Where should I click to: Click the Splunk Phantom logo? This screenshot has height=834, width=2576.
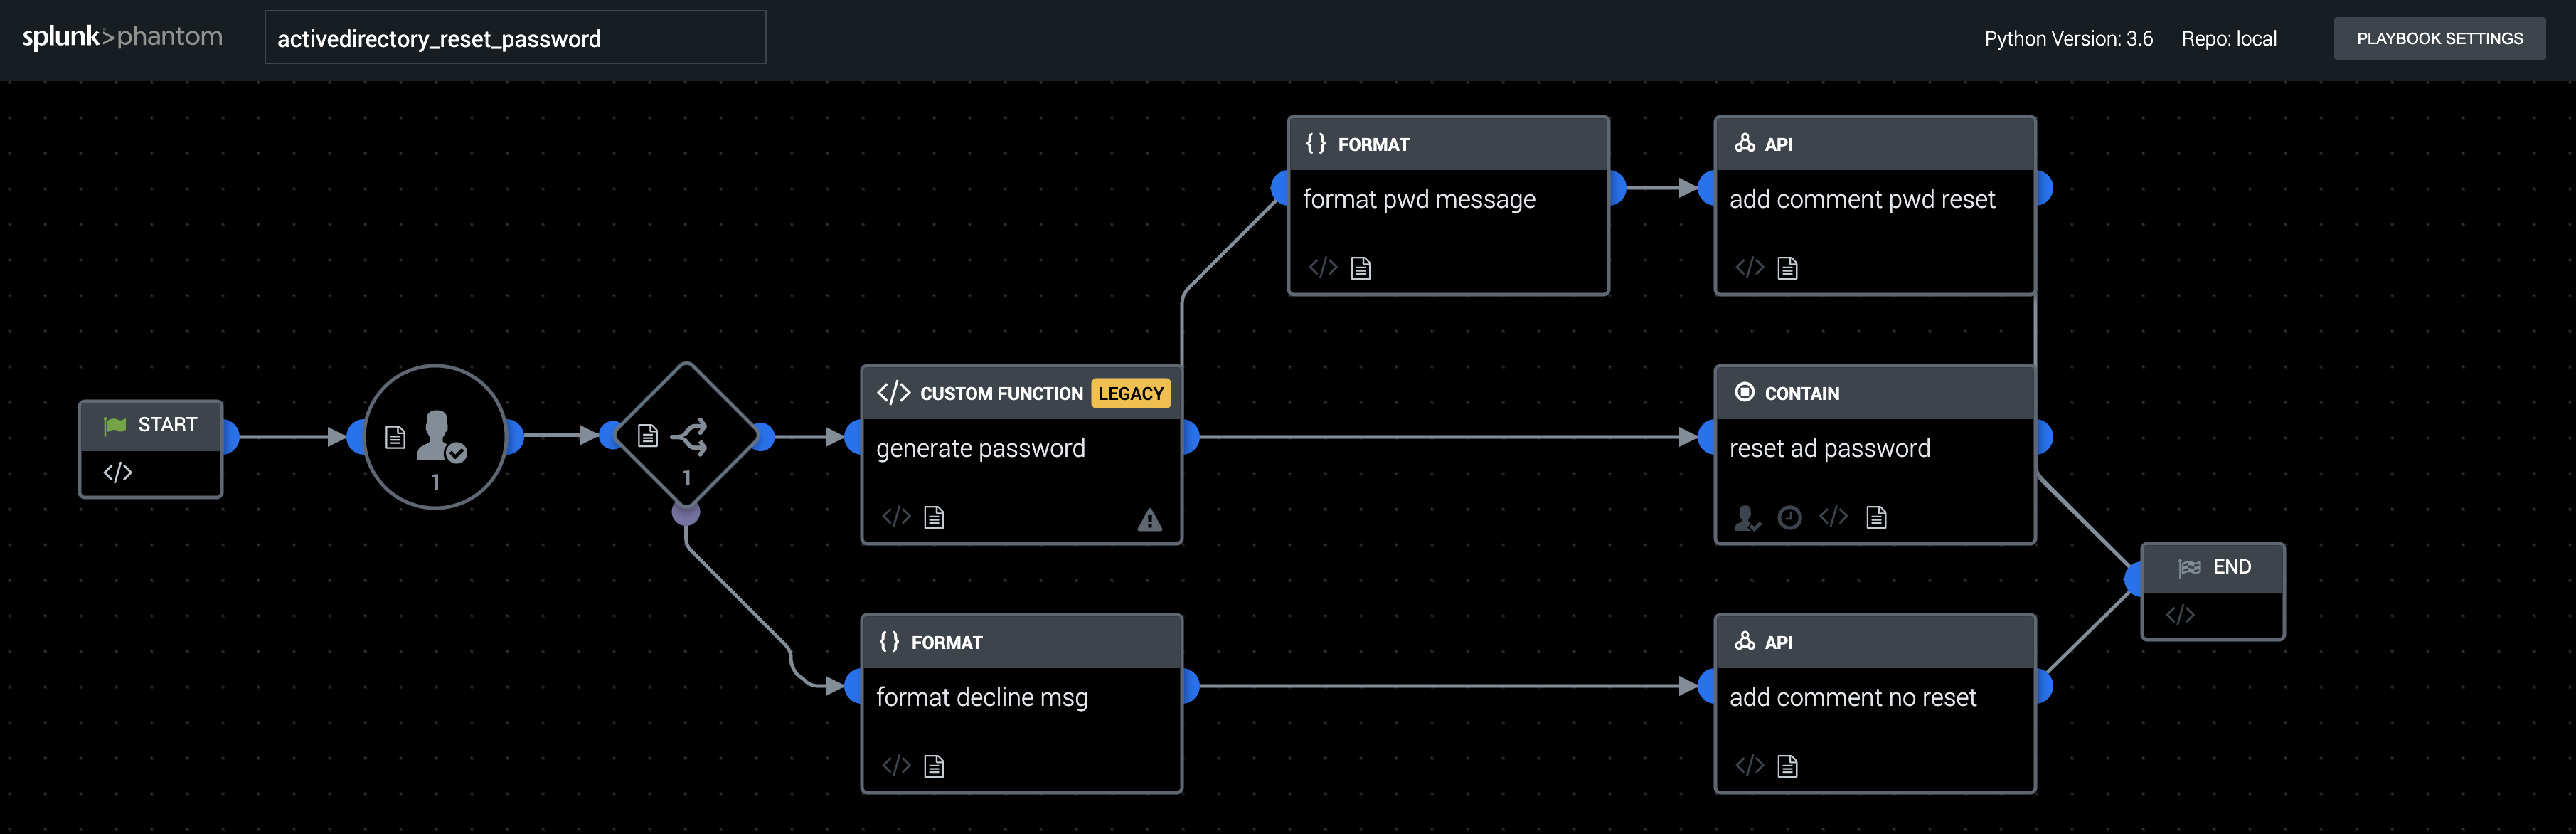click(x=122, y=37)
